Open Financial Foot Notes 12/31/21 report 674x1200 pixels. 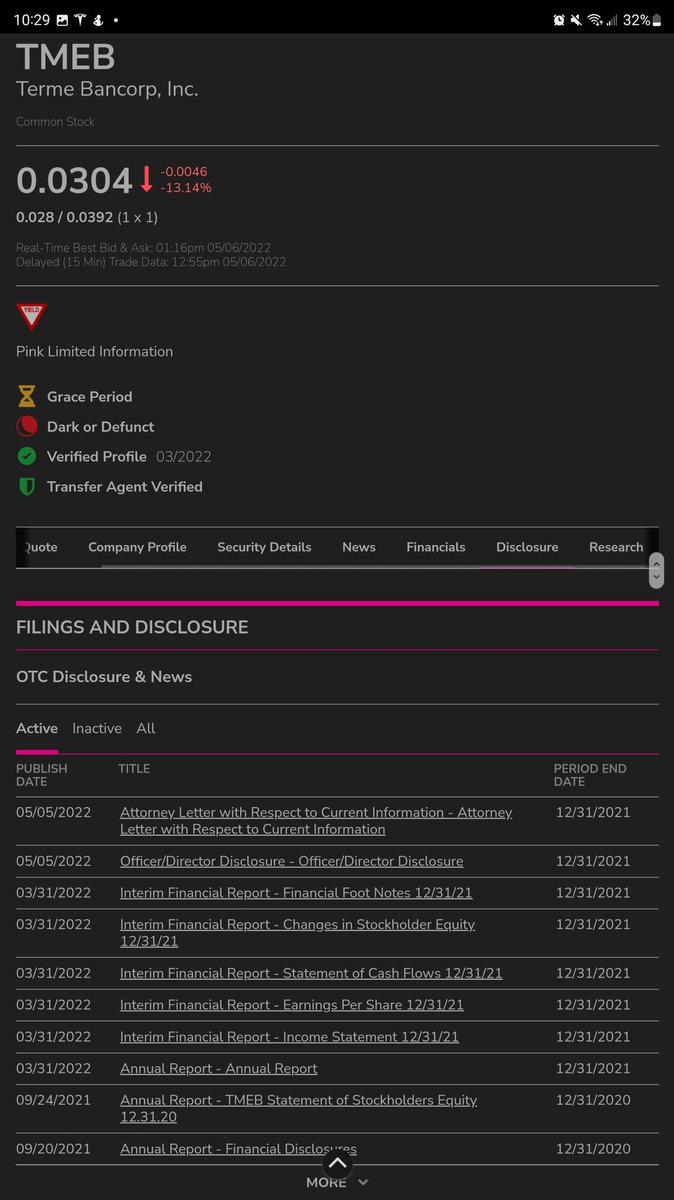296,893
